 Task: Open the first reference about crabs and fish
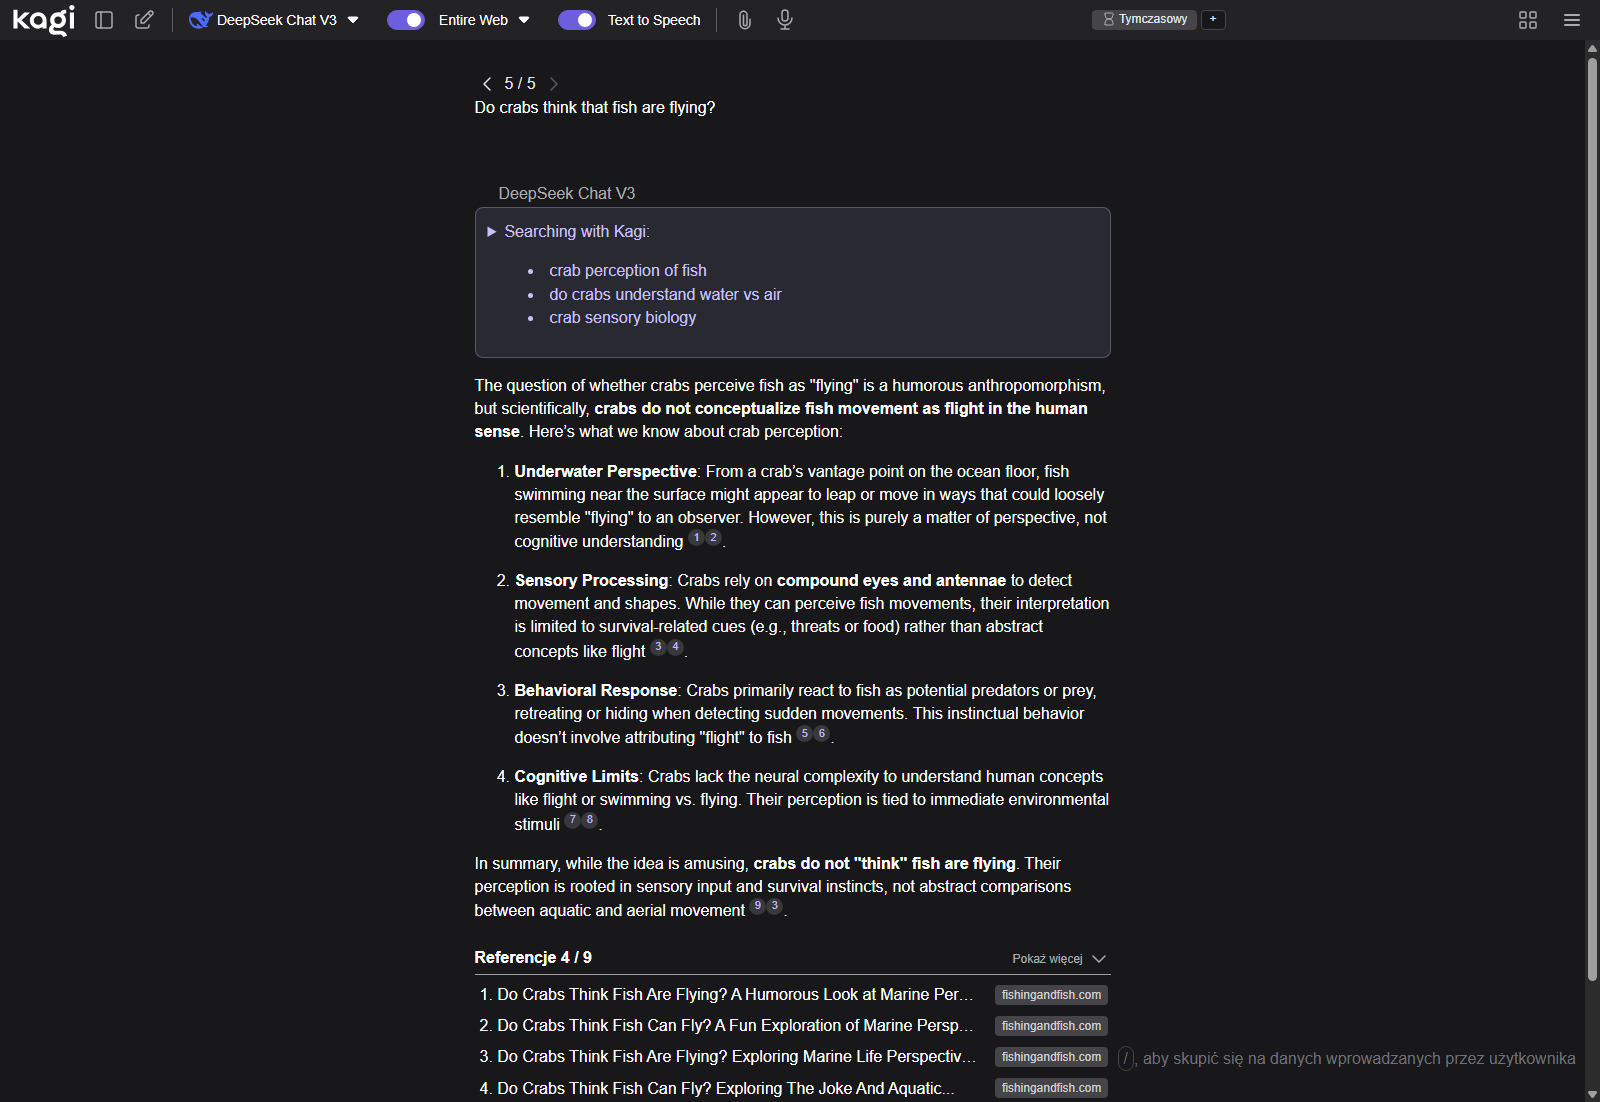pyautogui.click(x=734, y=995)
